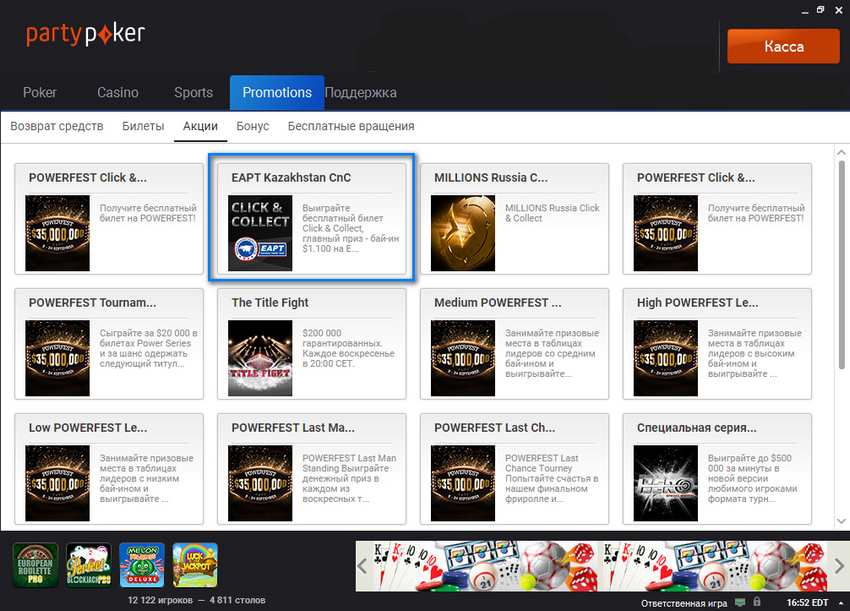Screen dimensions: 850x611
Task: Open the POWERFEST Tournam... promotion thumbnail
Action: click(x=57, y=358)
